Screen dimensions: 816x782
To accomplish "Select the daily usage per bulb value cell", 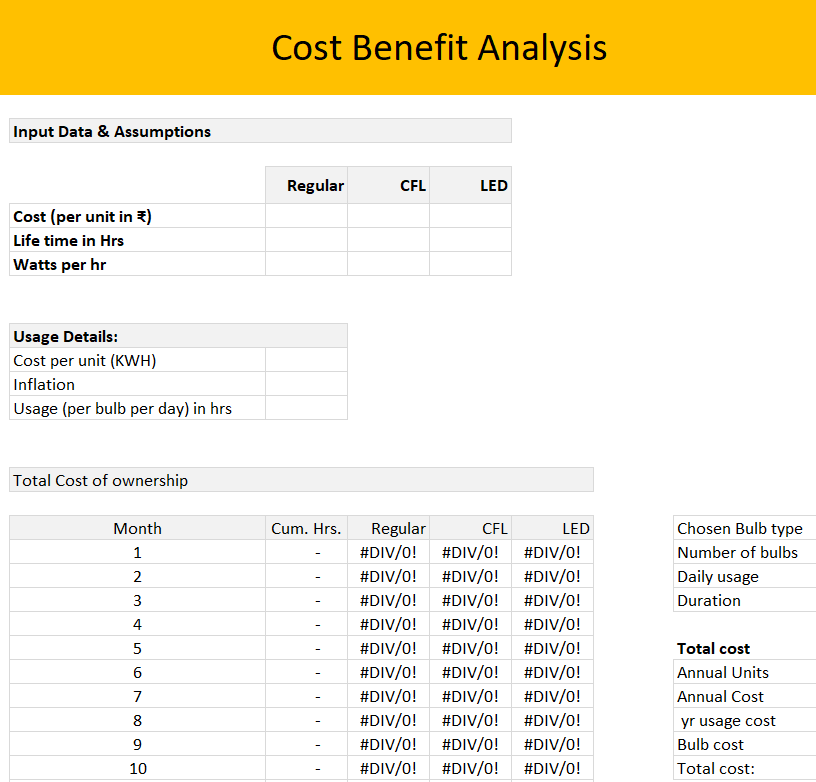I will tap(306, 408).
